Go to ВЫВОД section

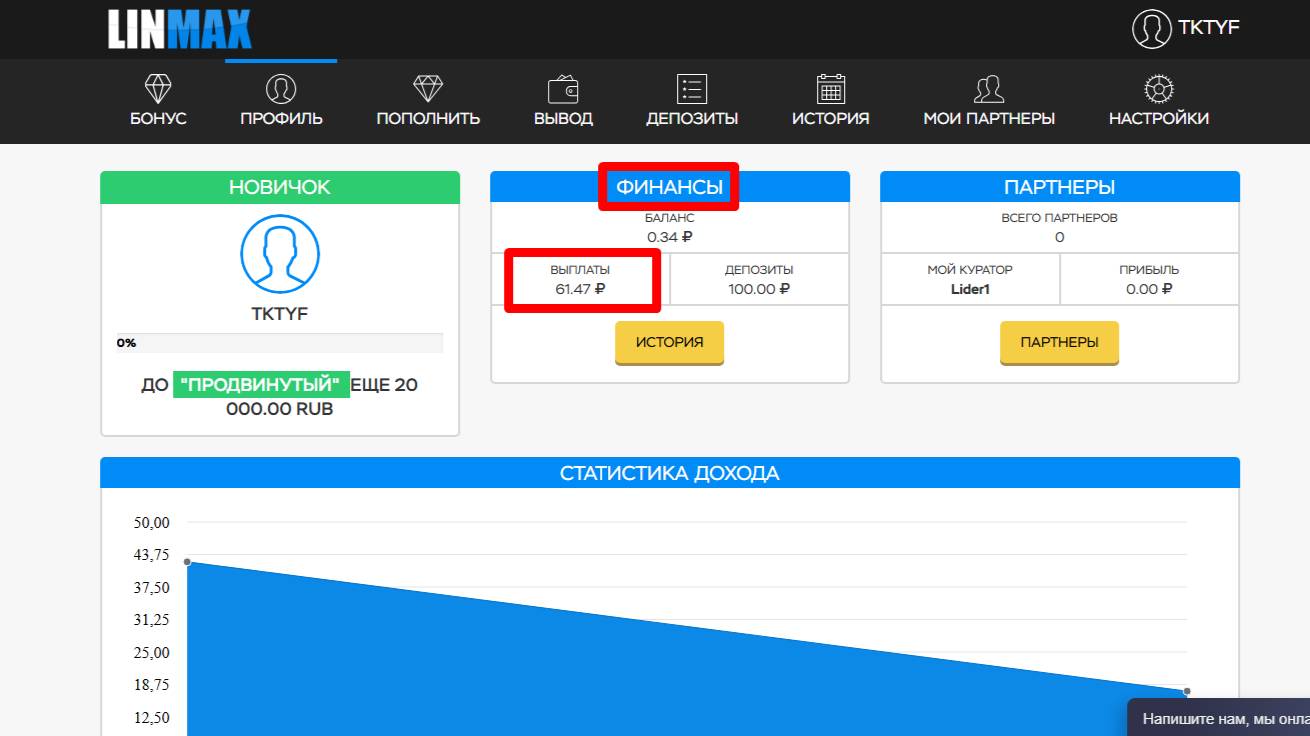click(563, 118)
